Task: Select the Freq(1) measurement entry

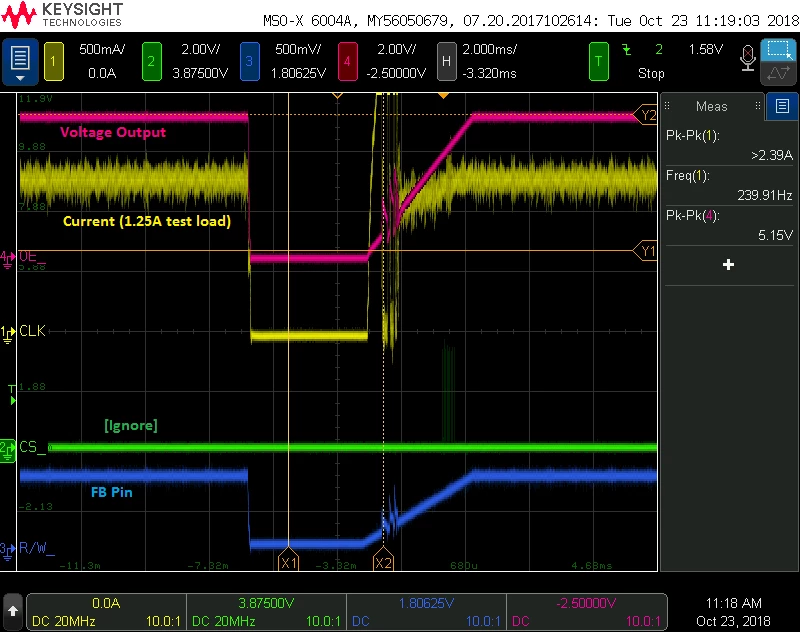Action: 730,185
